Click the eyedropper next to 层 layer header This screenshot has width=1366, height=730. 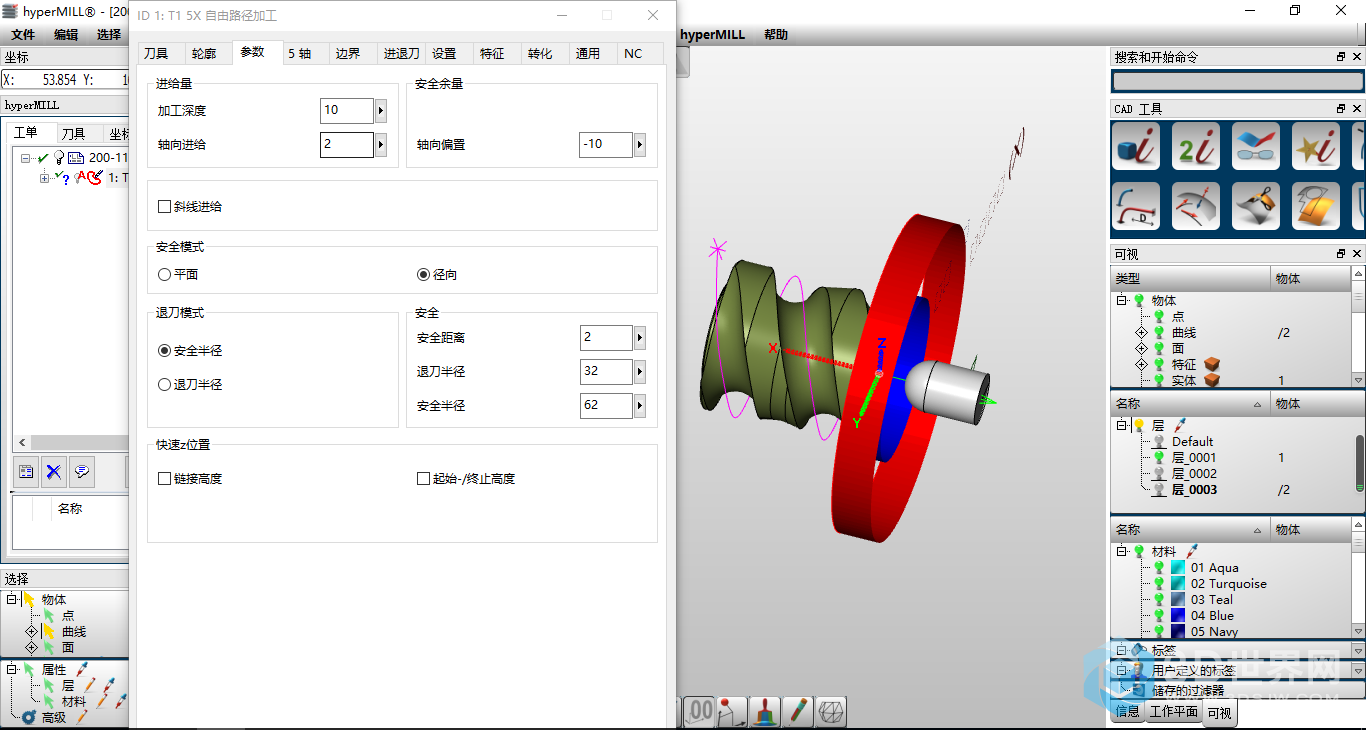(x=1180, y=425)
